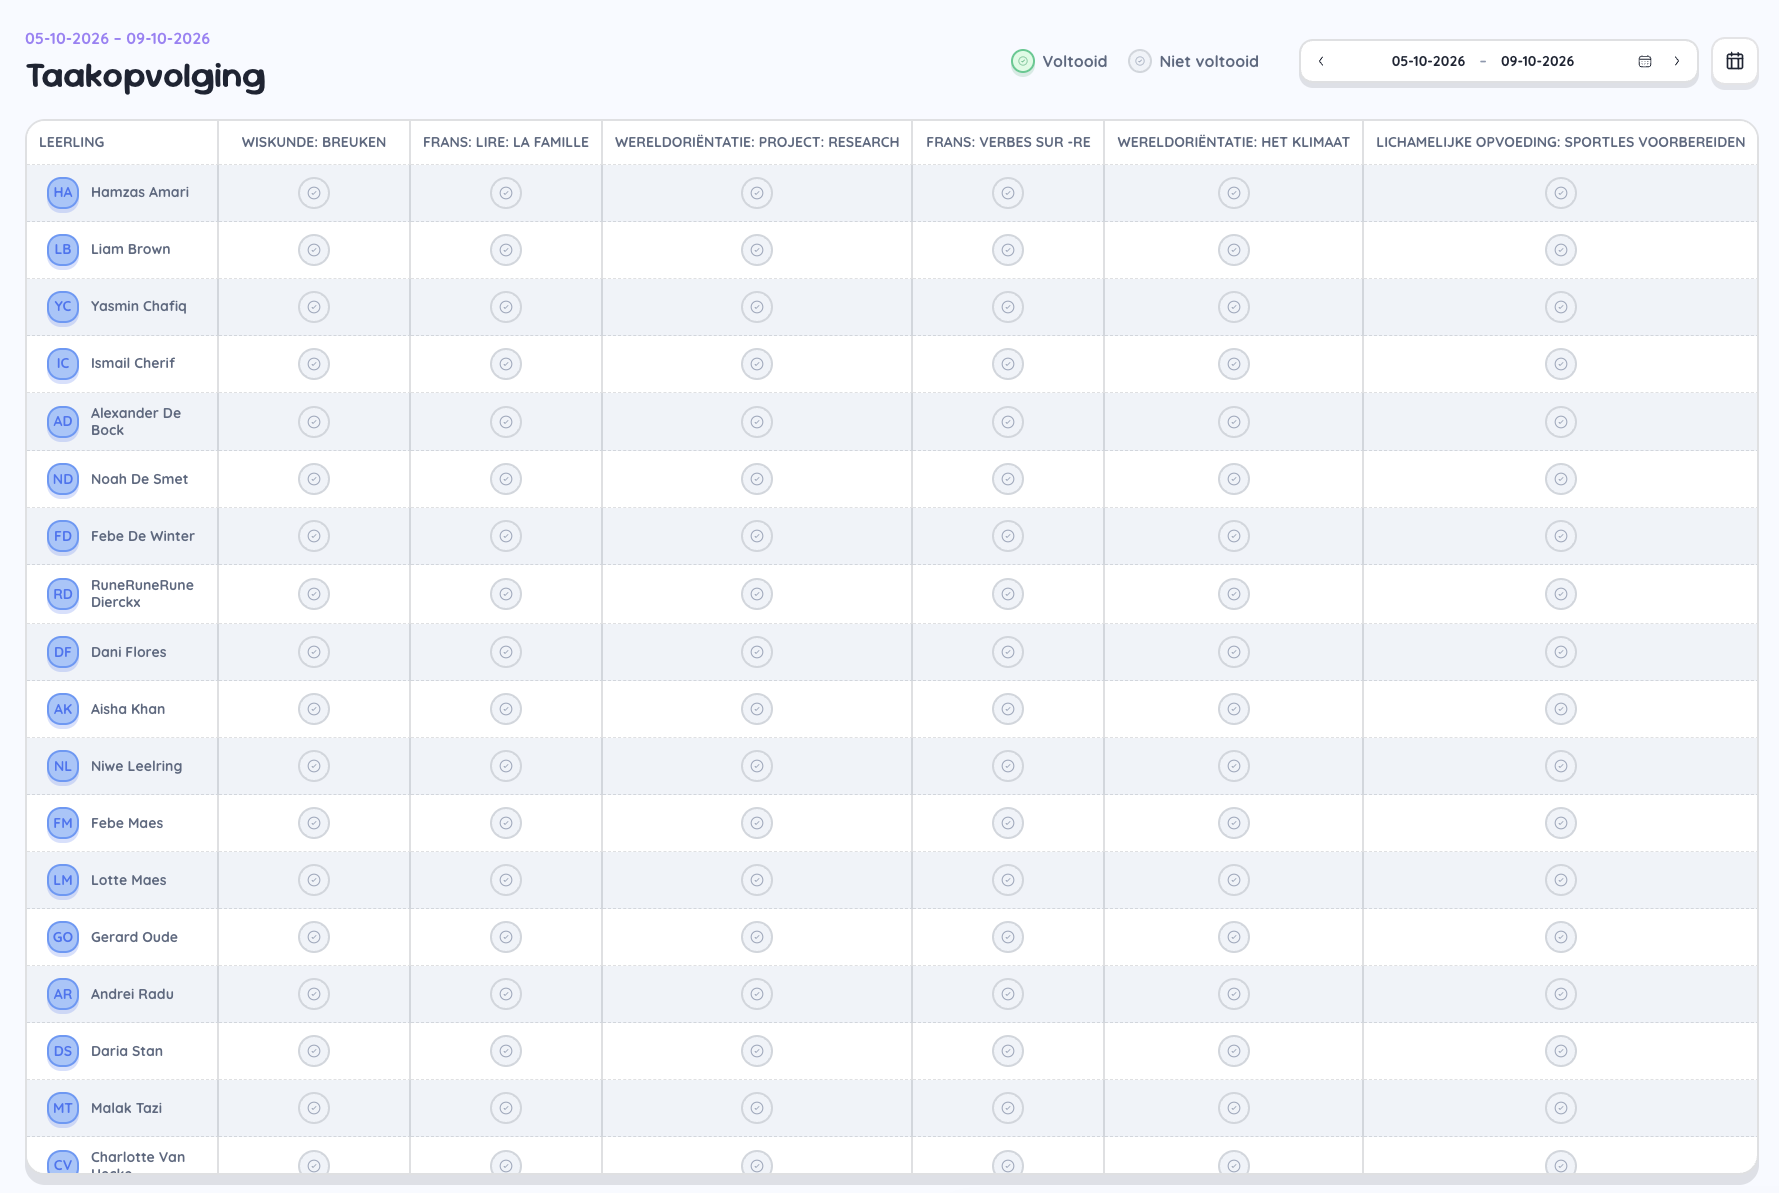Go to previous week with left chevron
Screen dimensions: 1779x1193
(1321, 61)
